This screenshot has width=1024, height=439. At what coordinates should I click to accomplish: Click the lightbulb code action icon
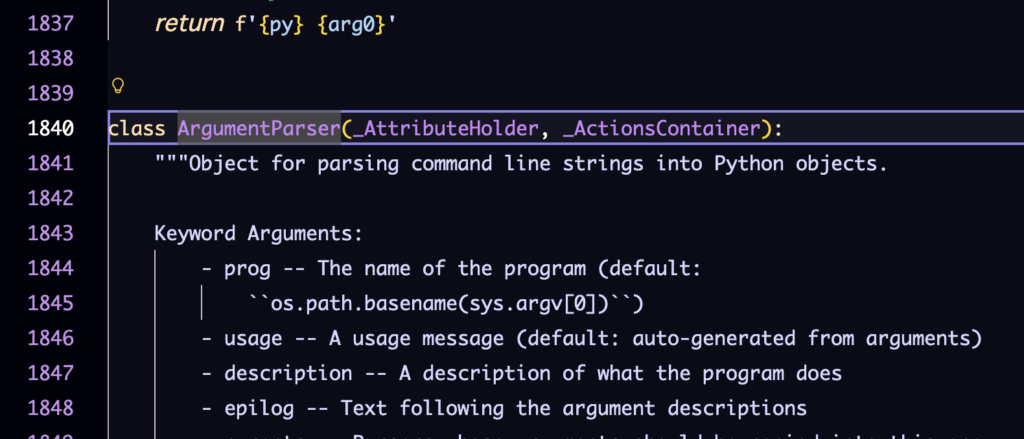117,85
